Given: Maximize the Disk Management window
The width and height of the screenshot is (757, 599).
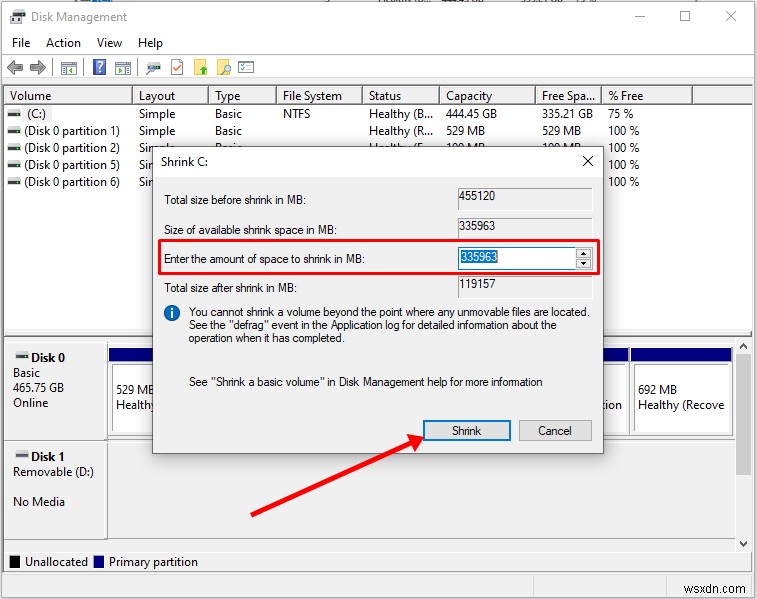Looking at the screenshot, I should [685, 16].
